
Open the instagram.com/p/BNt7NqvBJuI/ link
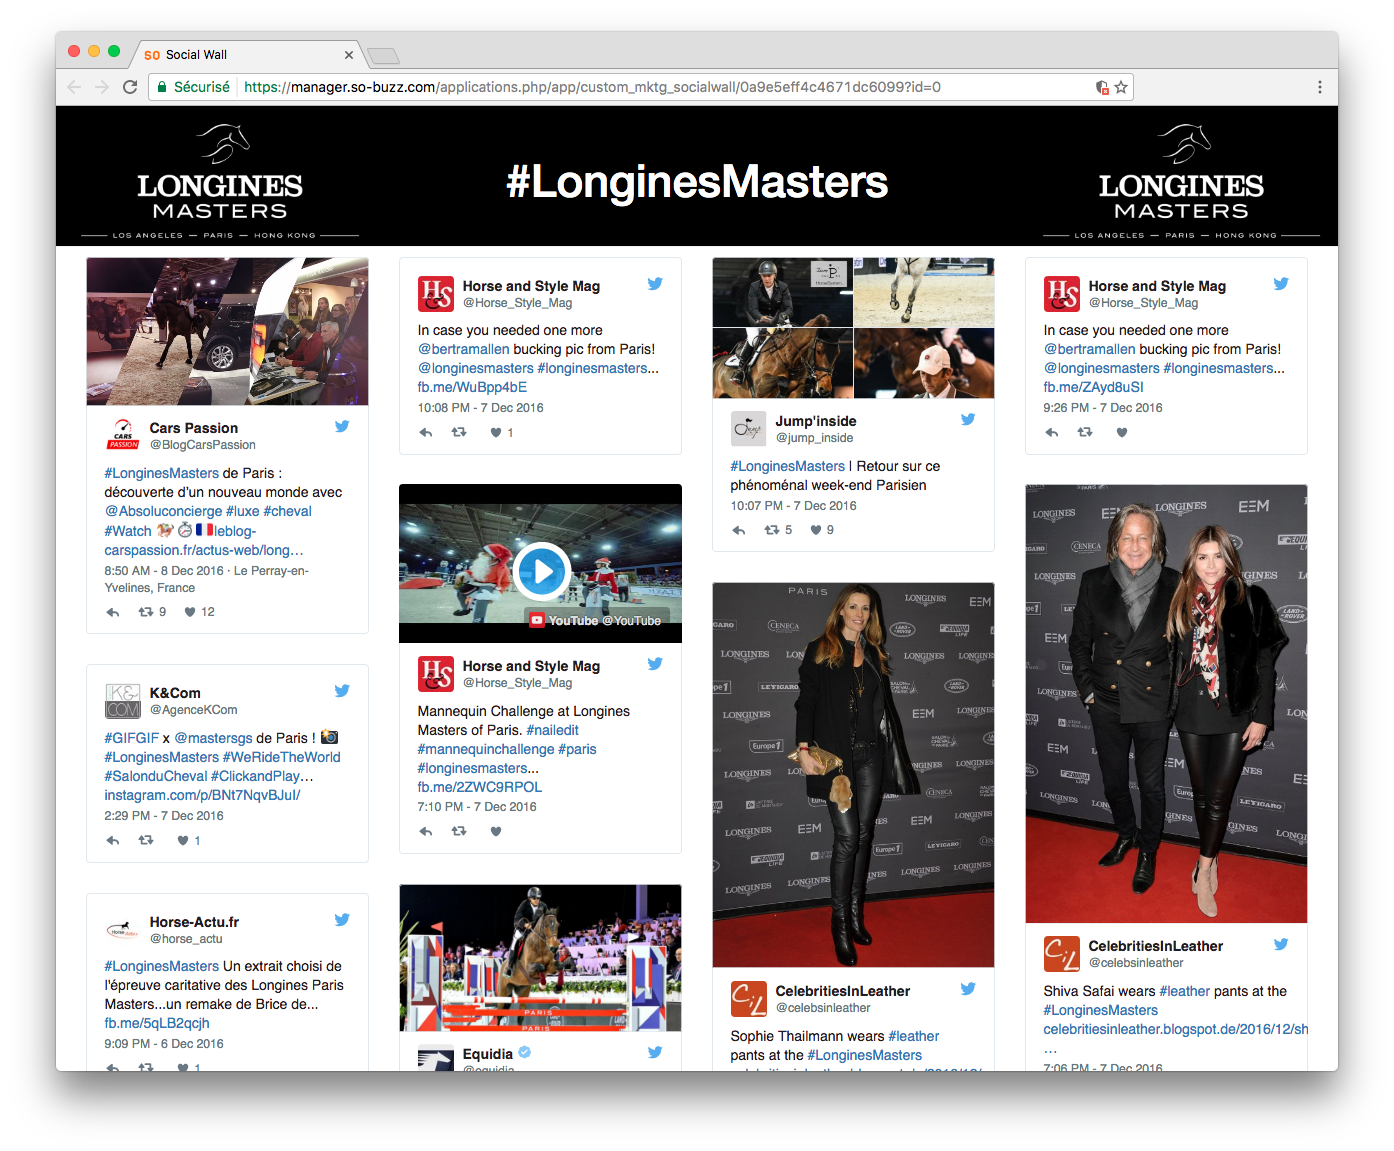[202, 795]
